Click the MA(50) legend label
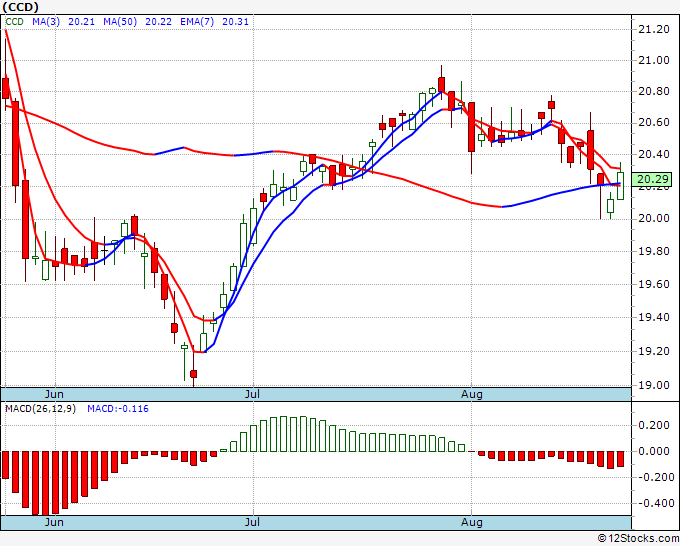 (120, 22)
